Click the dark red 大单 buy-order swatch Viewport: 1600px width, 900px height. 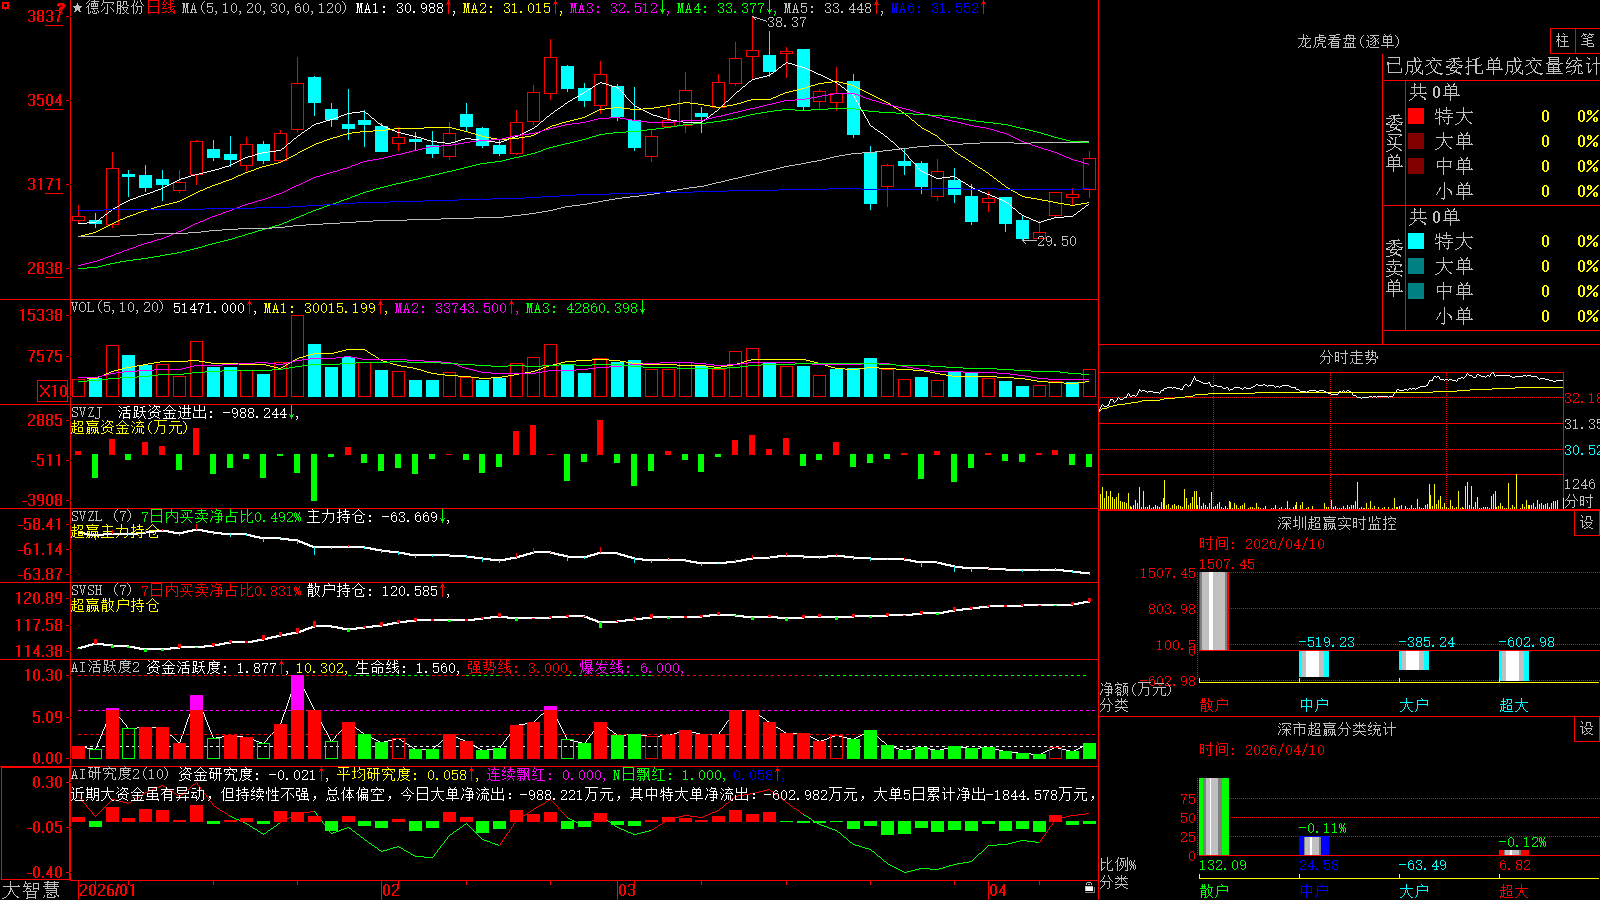[1416, 141]
